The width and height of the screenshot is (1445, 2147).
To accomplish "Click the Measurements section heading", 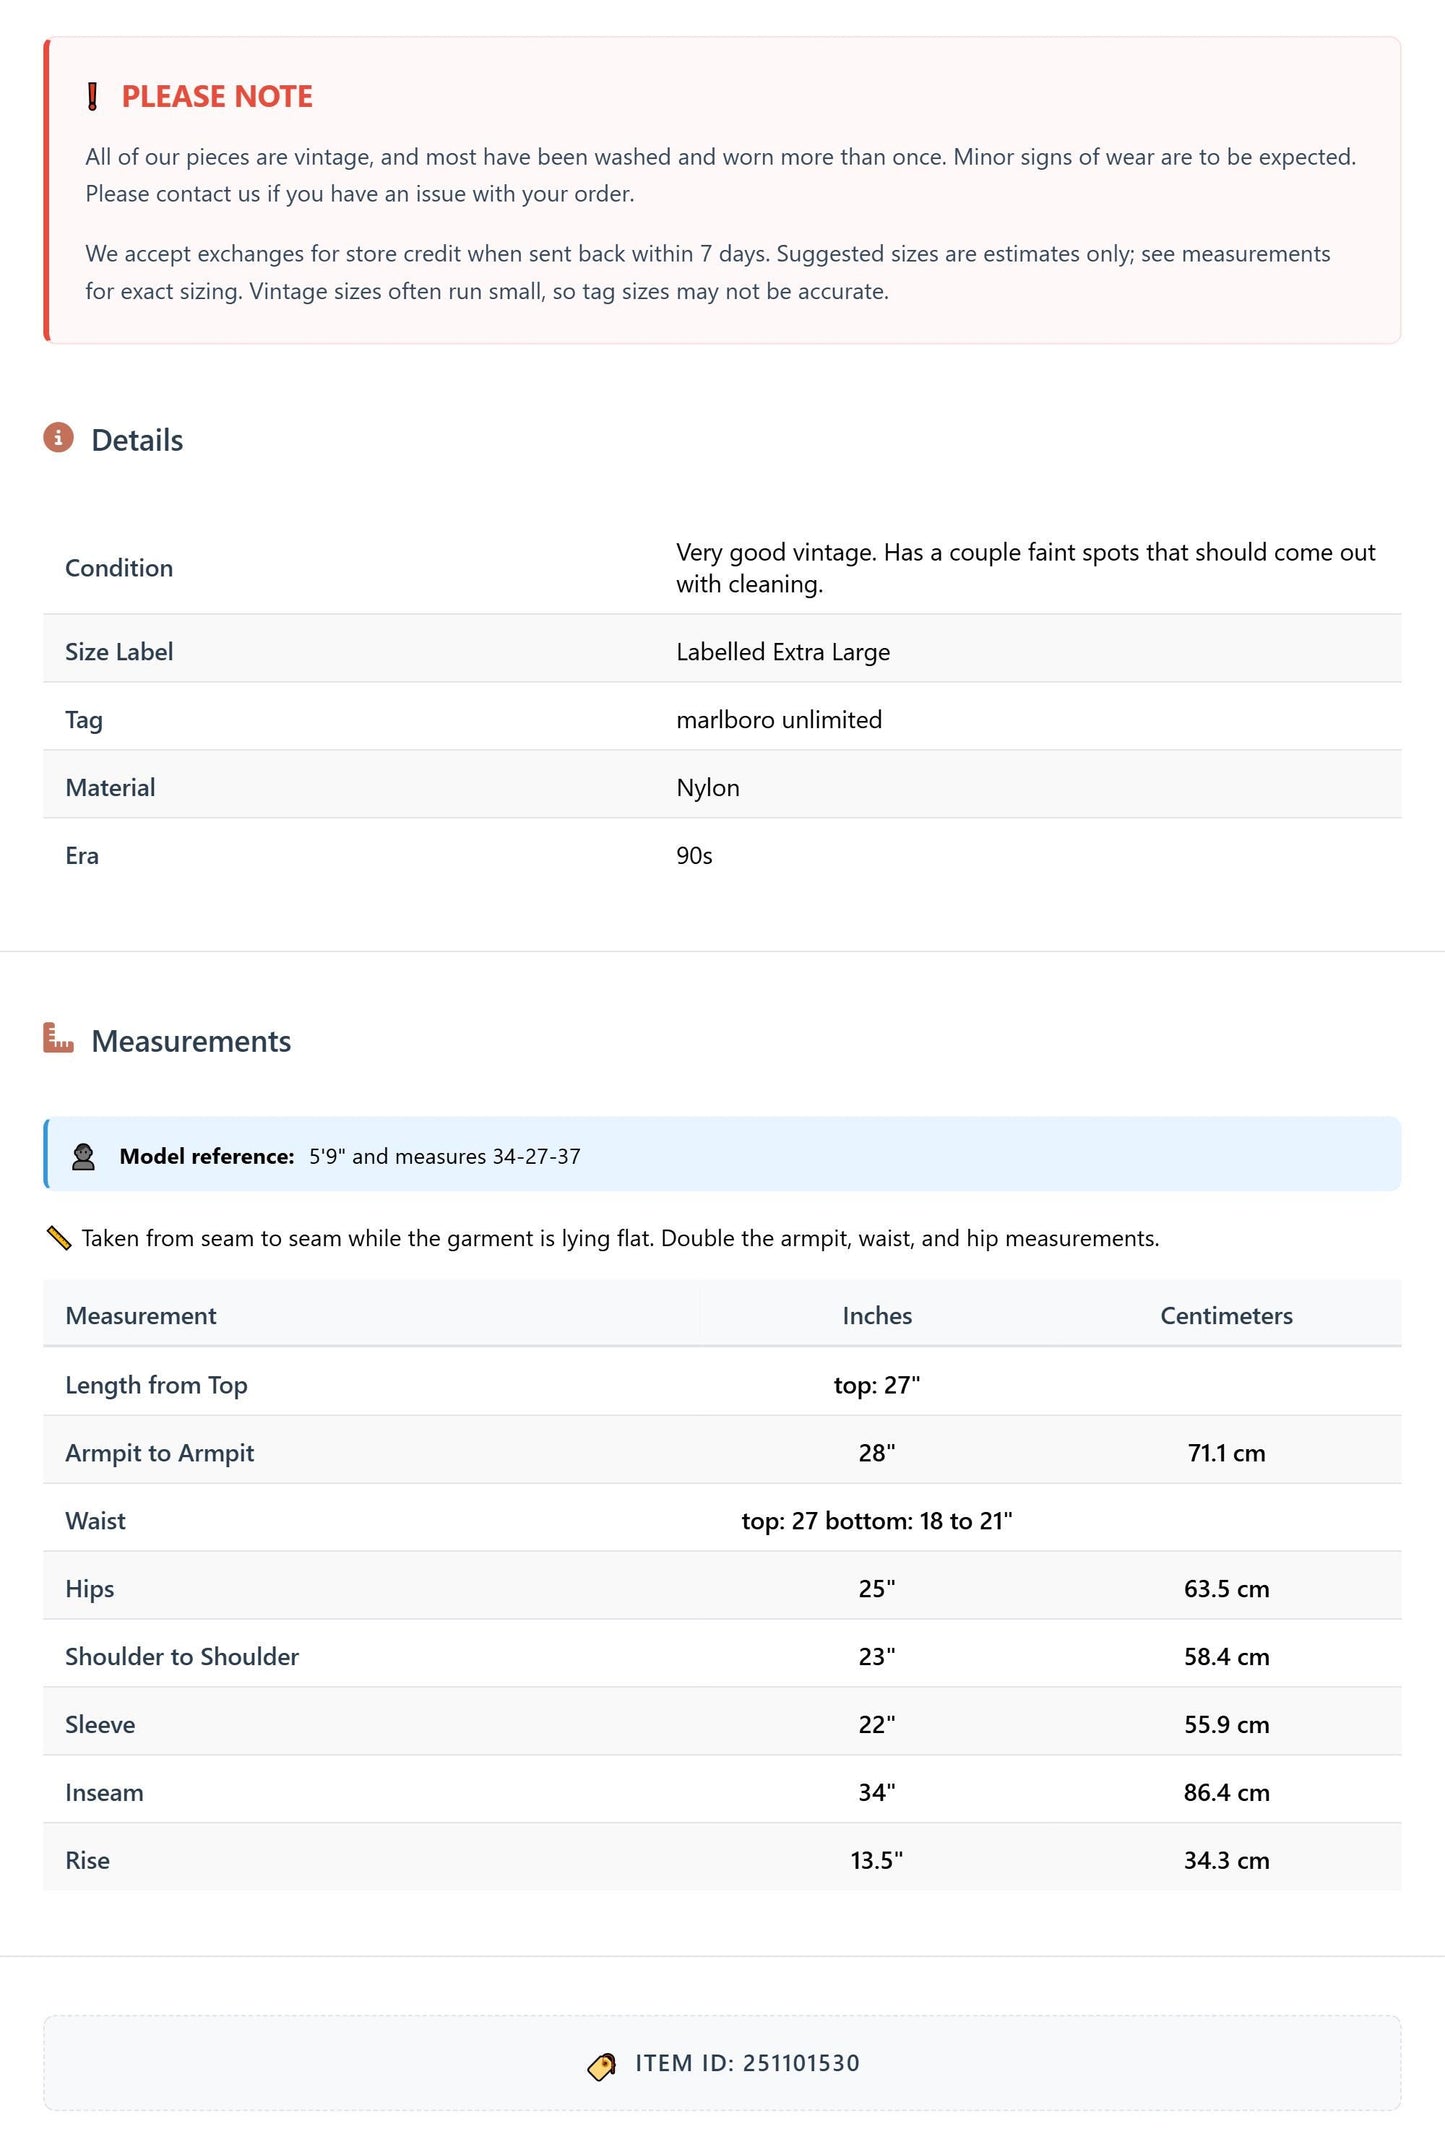I will click(x=191, y=1042).
